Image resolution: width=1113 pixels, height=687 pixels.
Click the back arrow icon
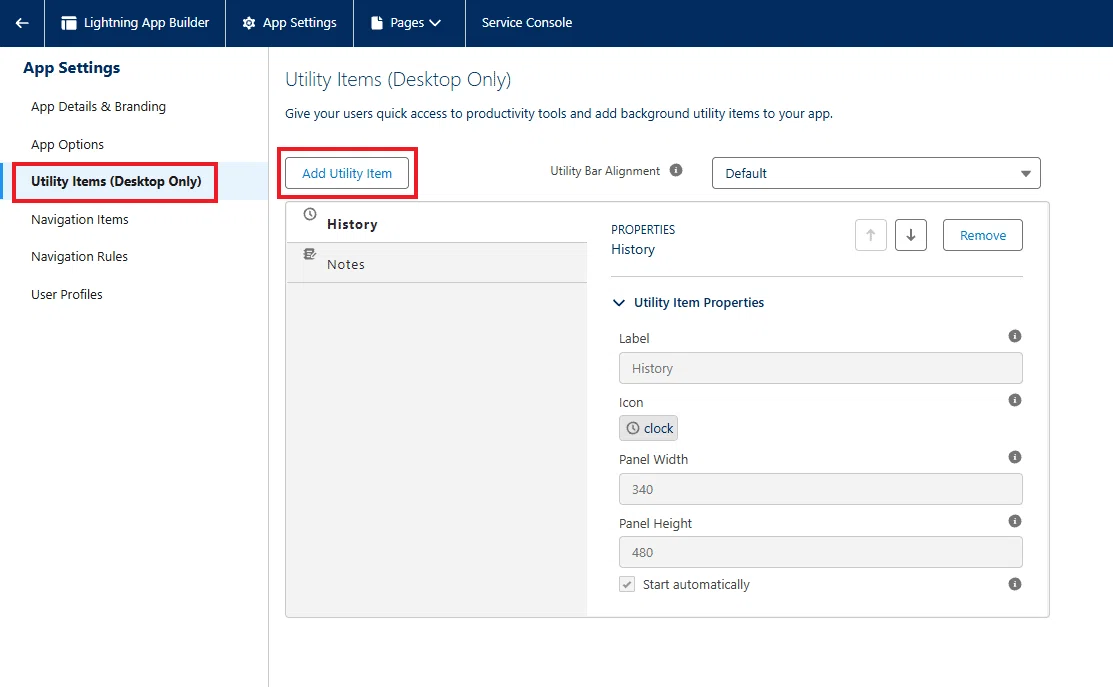click(22, 23)
